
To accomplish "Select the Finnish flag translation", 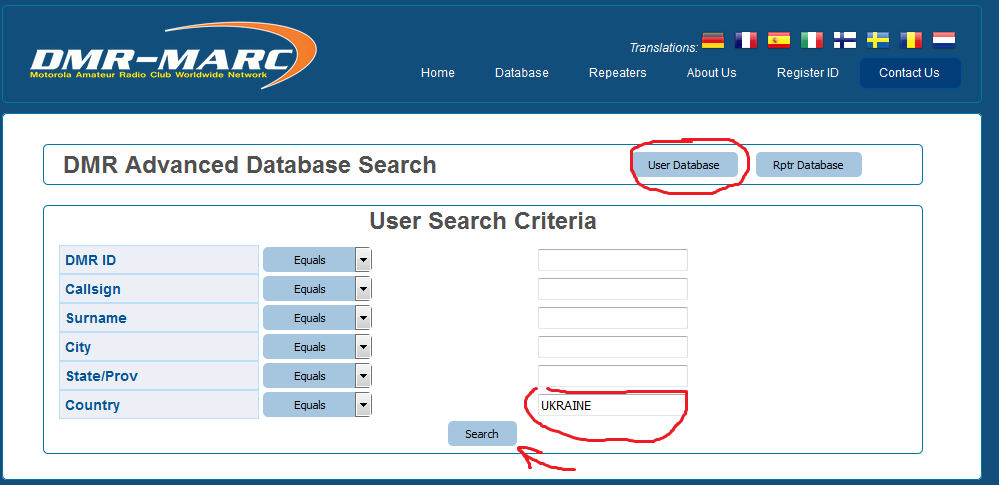I will click(845, 41).
